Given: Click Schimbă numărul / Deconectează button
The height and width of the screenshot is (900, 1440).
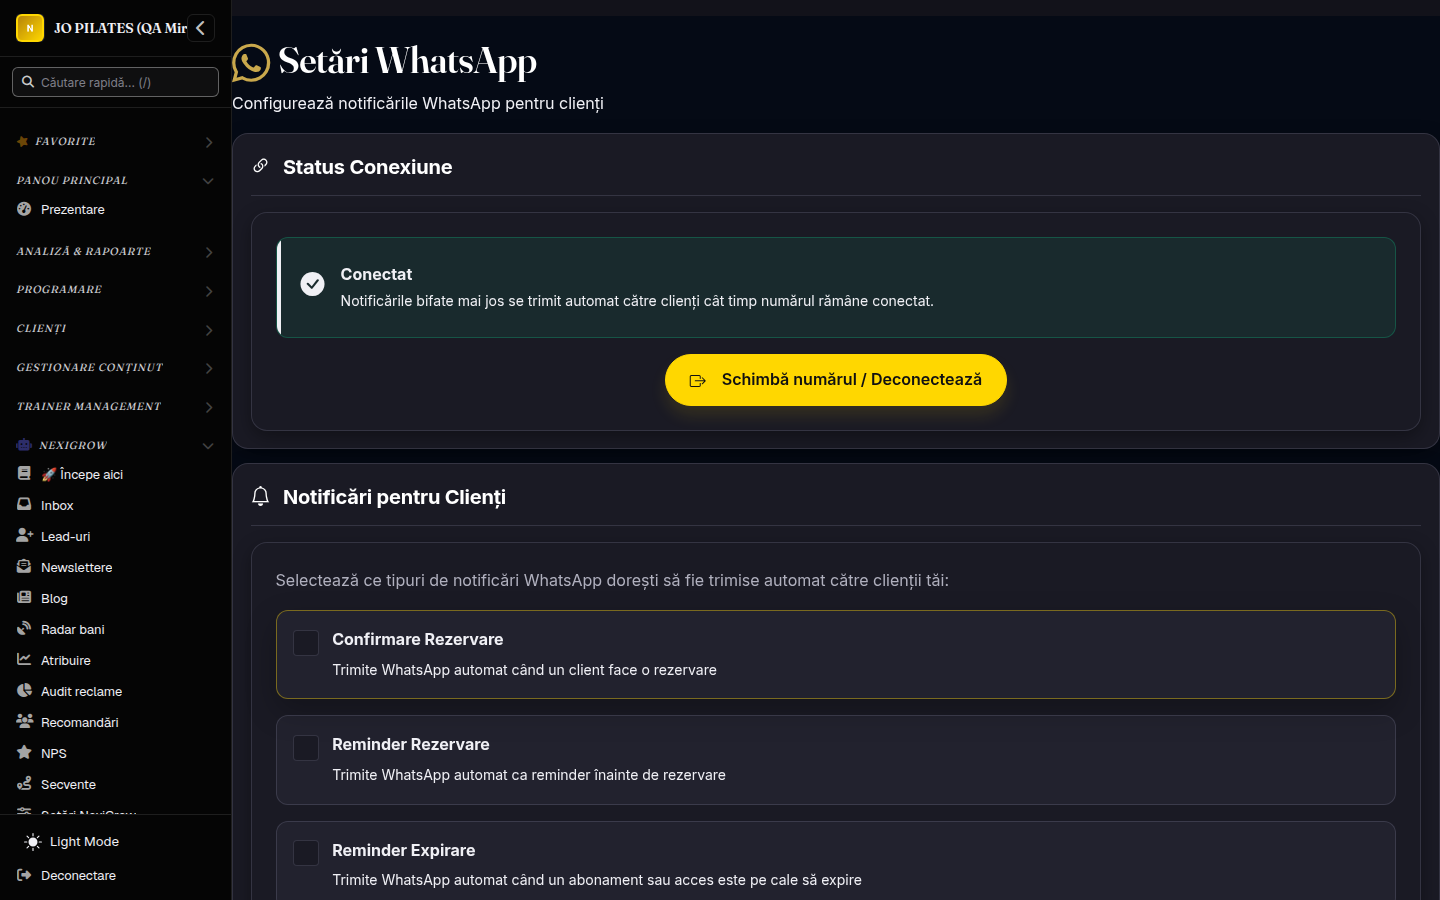Looking at the screenshot, I should click(836, 380).
